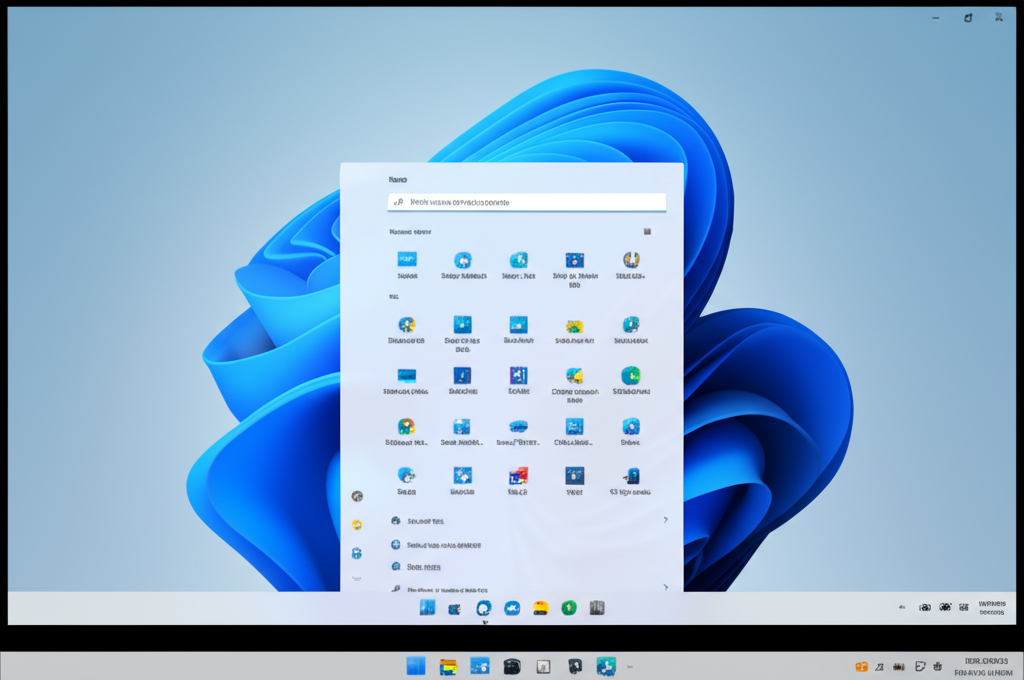Open the yellow folder icon in inner taskbar
This screenshot has height=680, width=1024.
tap(540, 608)
